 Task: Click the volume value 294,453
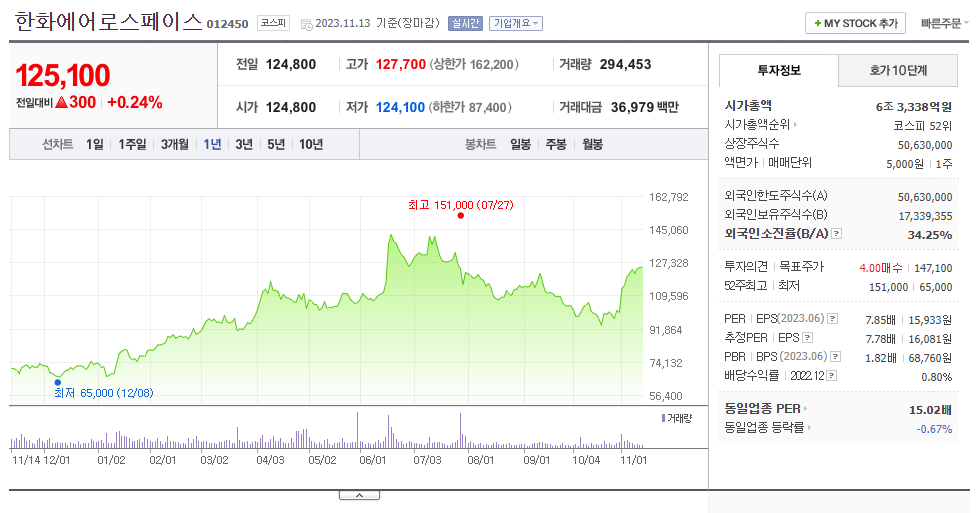626,64
